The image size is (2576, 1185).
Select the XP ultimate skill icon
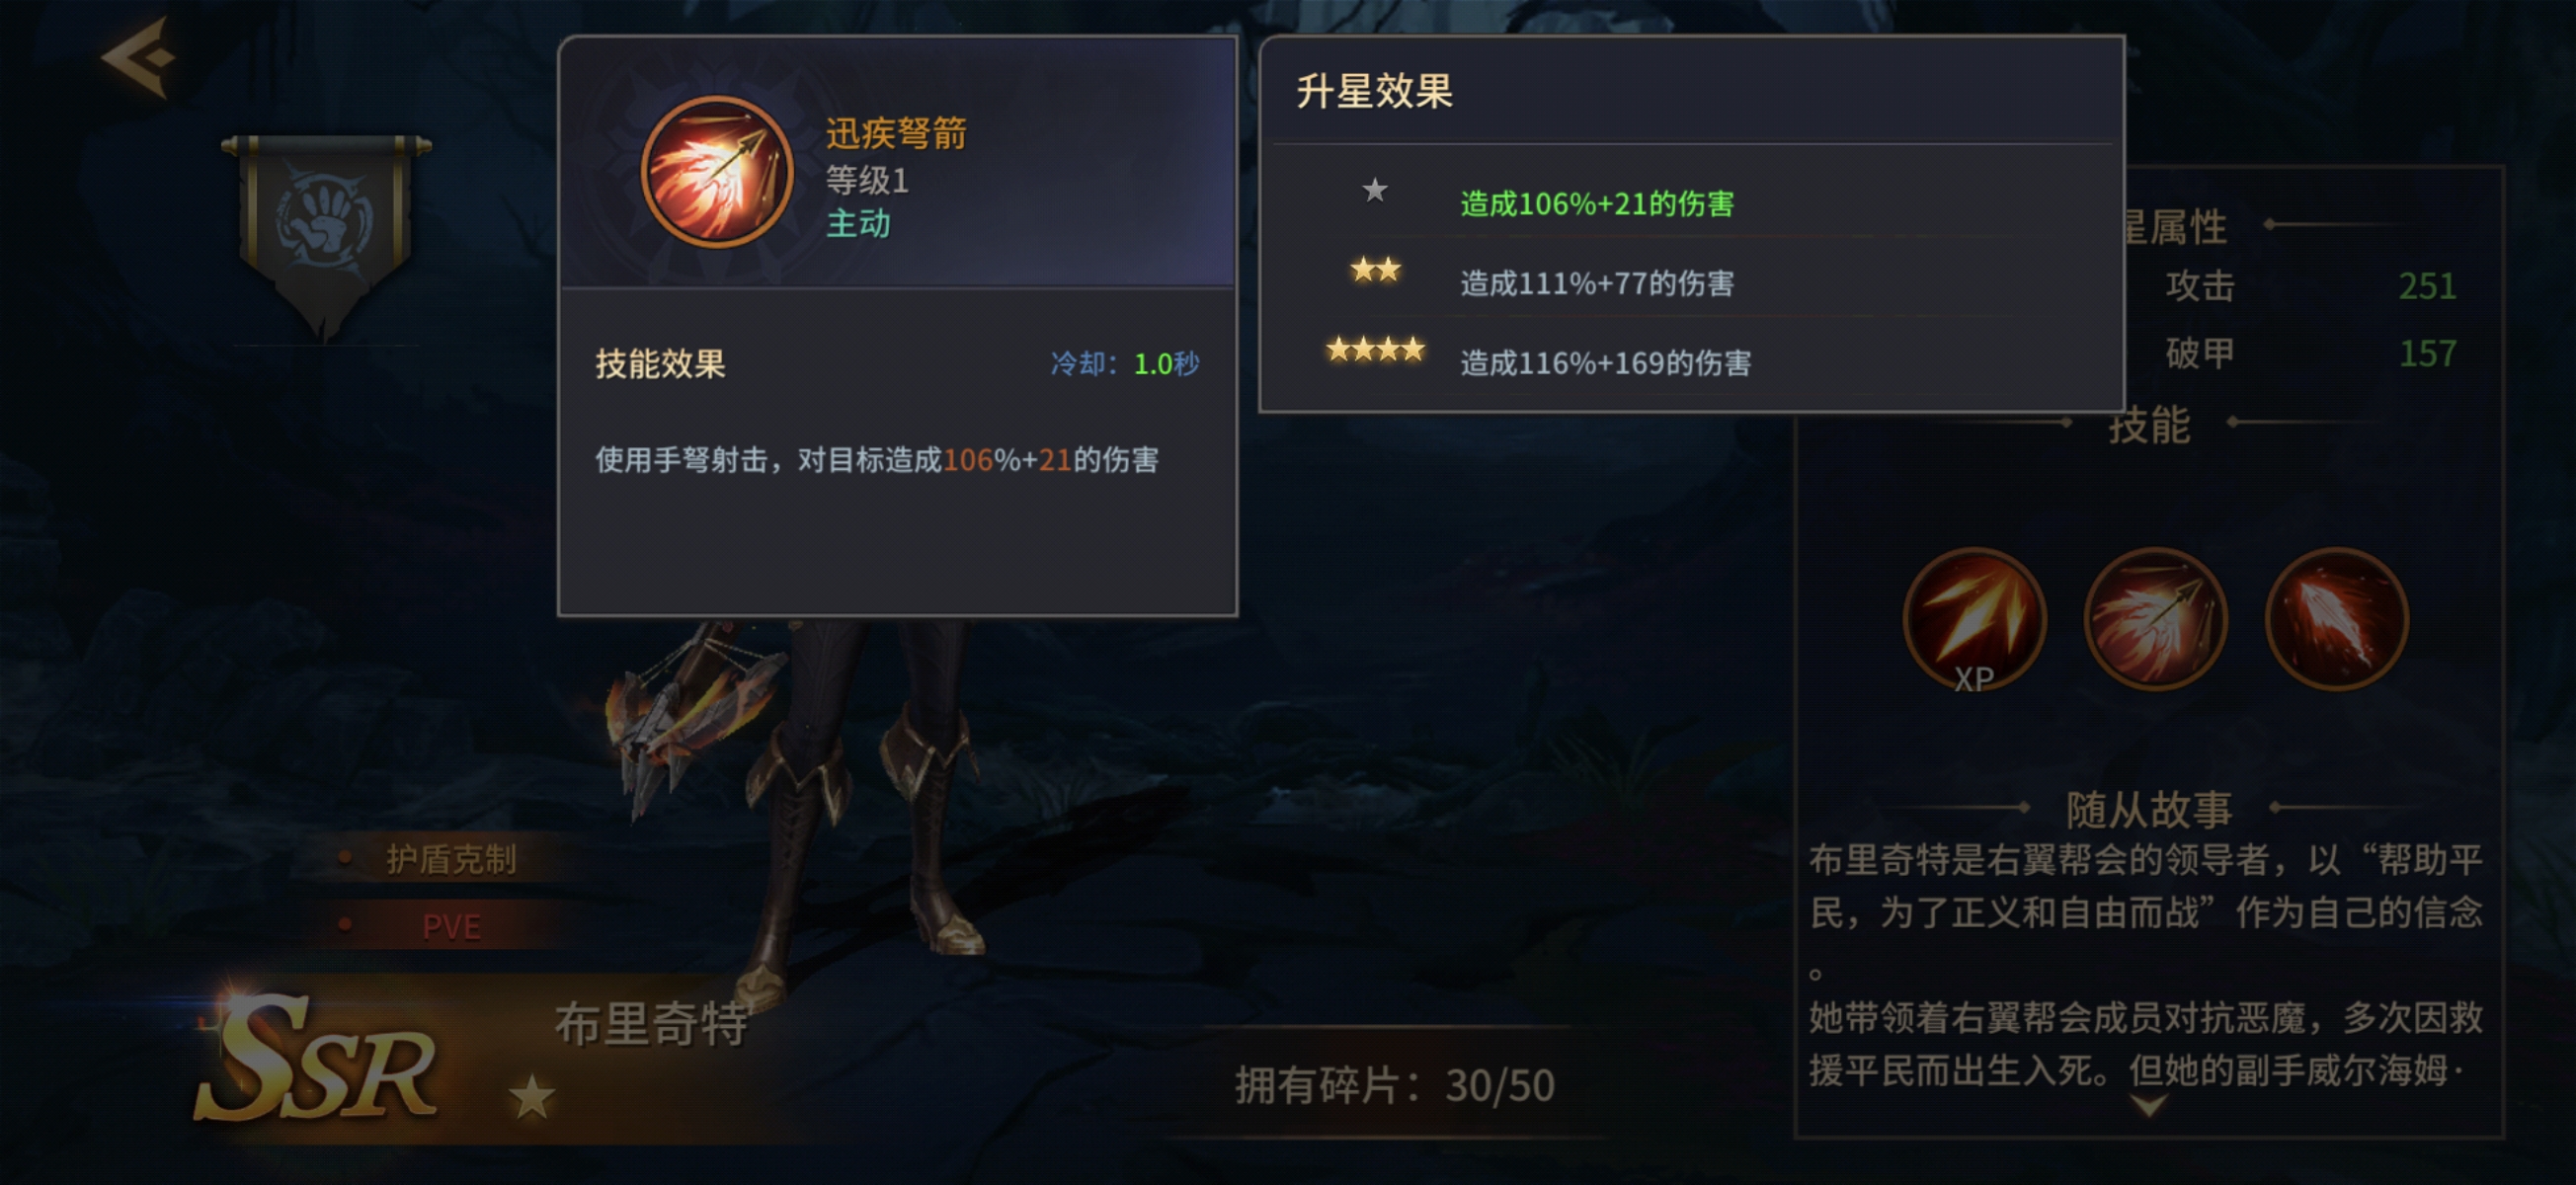click(1974, 620)
